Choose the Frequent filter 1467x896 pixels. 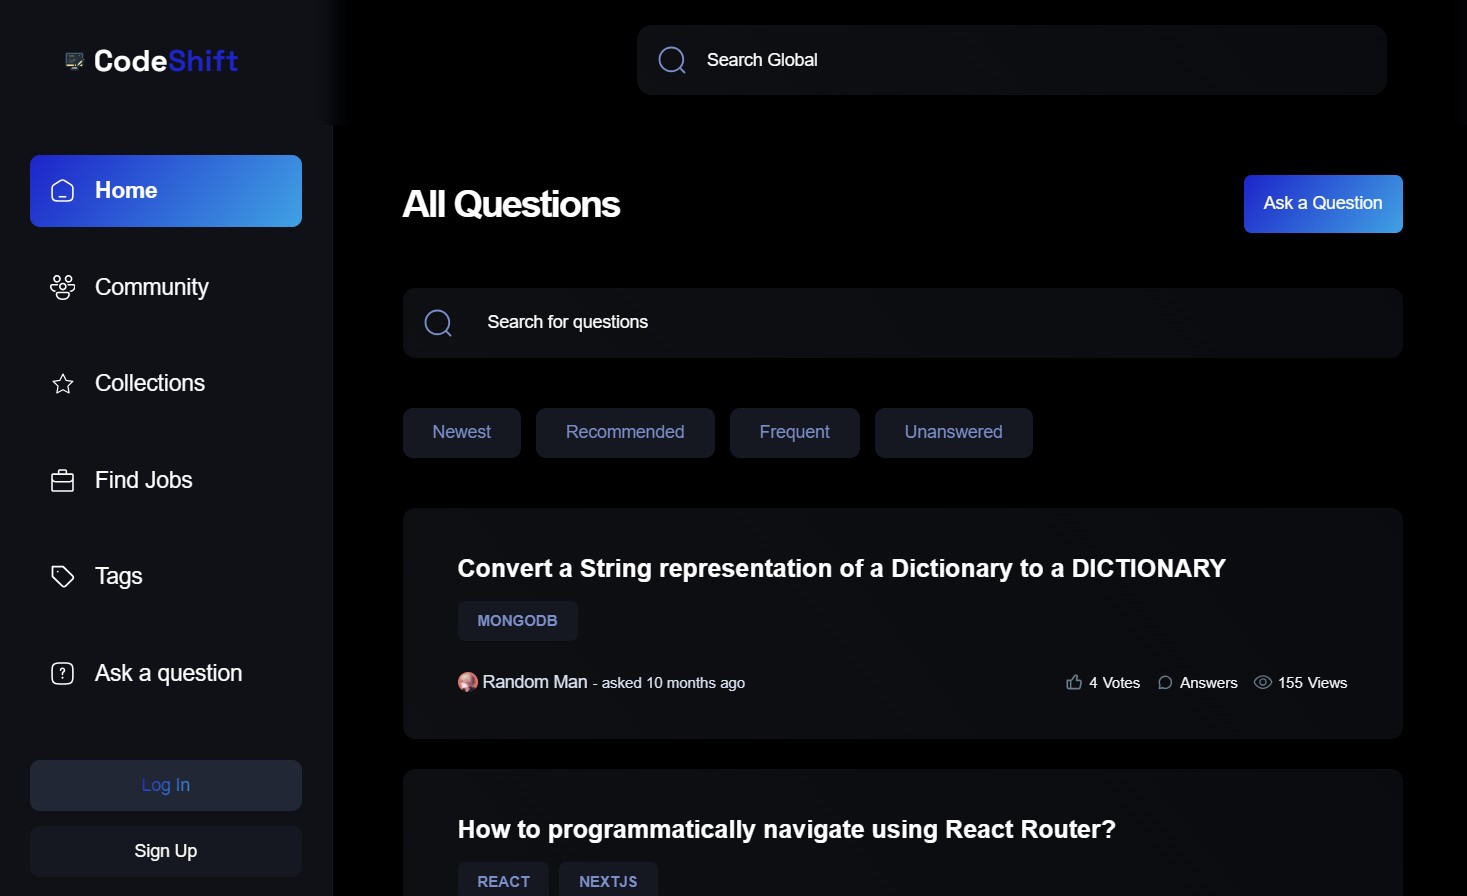[794, 432]
